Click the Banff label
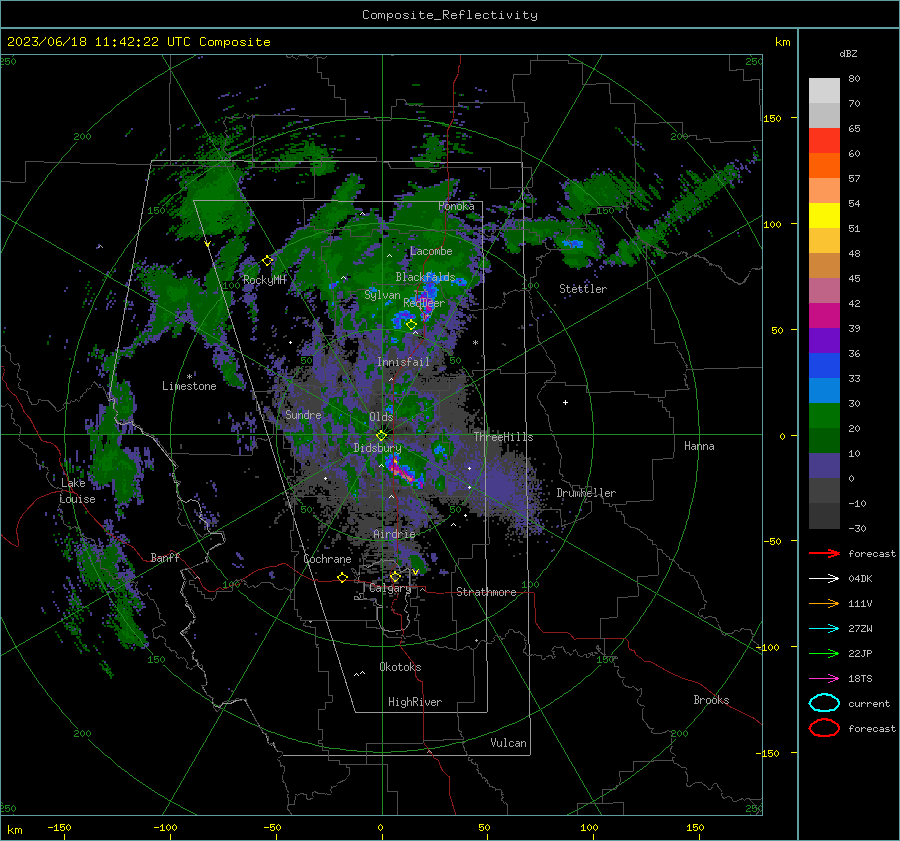This screenshot has width=900, height=841. coord(165,557)
